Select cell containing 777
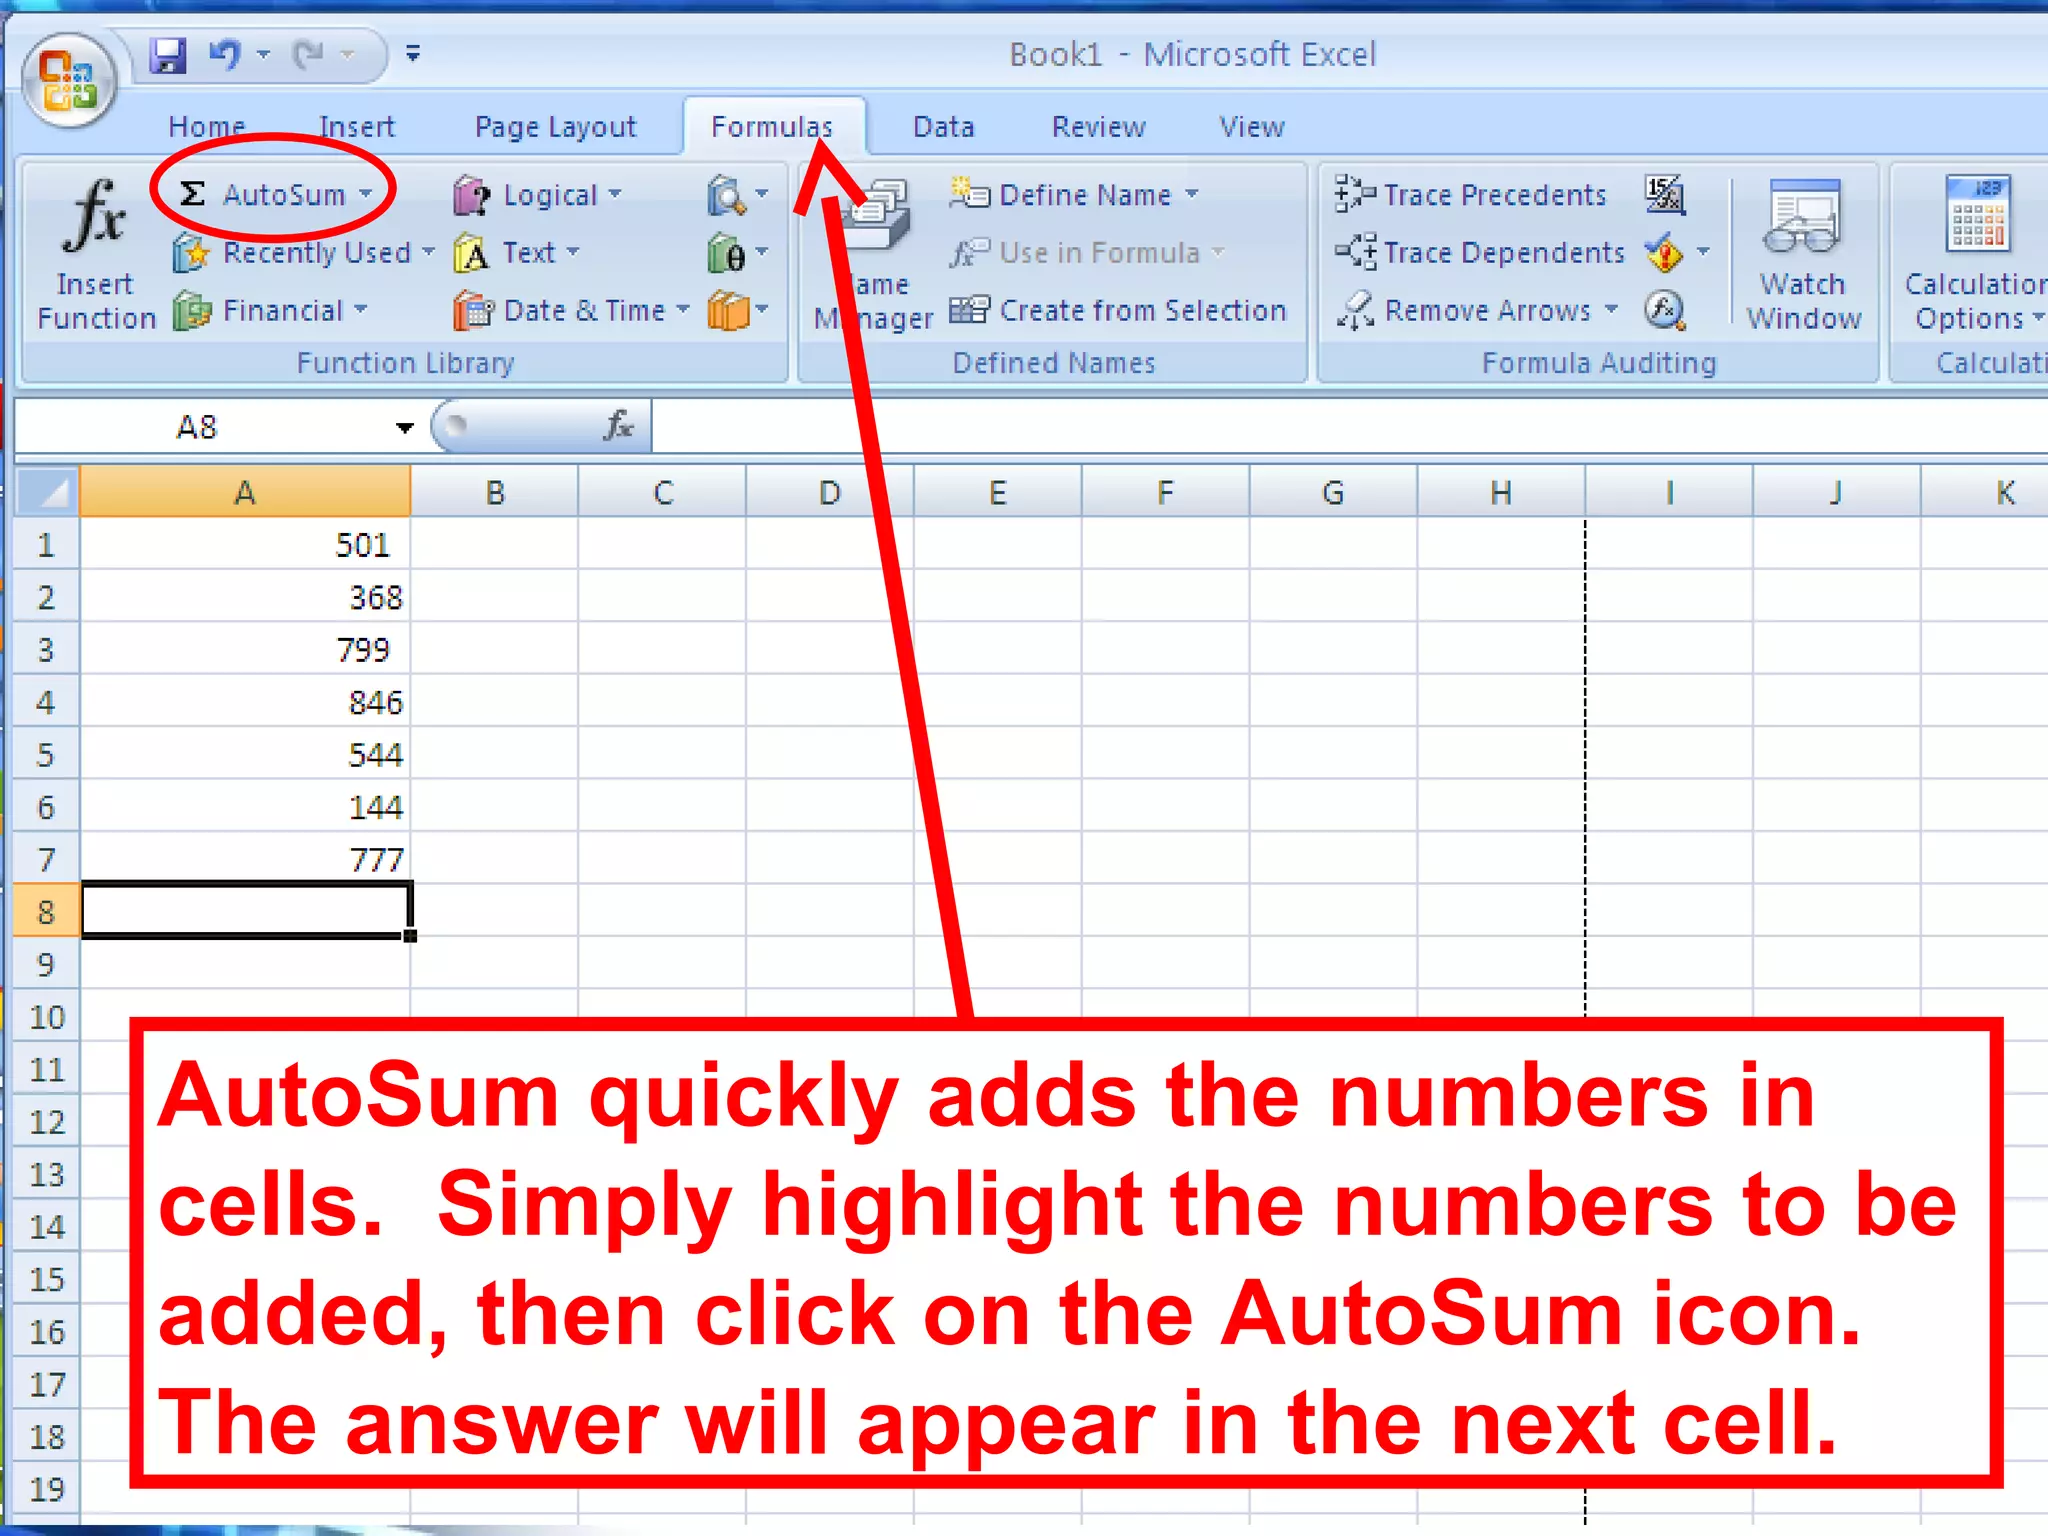This screenshot has width=2048, height=1536. click(x=245, y=859)
